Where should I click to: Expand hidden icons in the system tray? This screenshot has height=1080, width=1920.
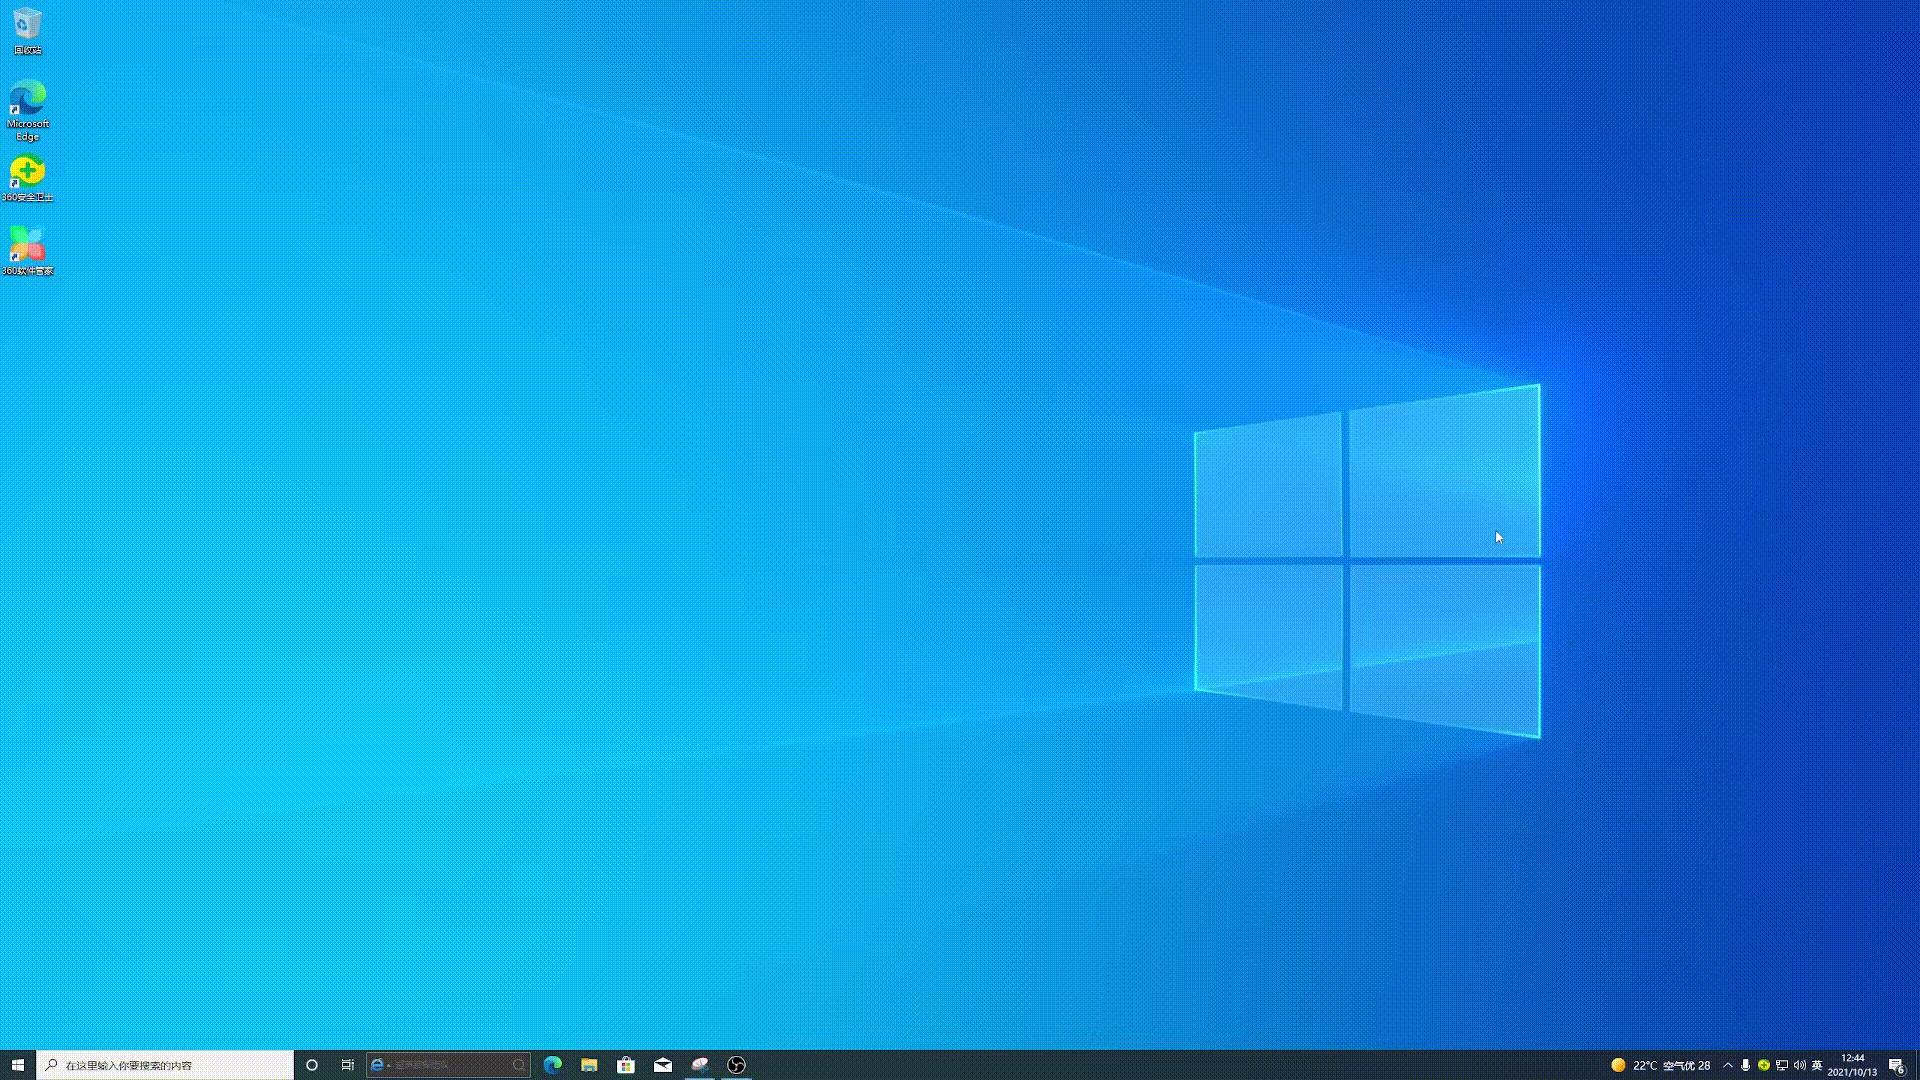1727,1065
